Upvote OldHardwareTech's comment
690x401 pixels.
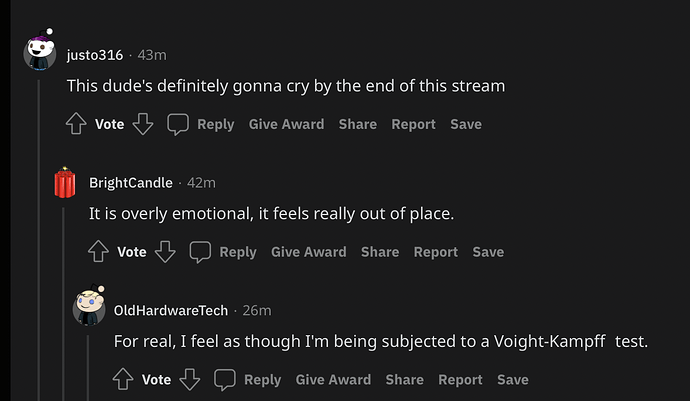click(123, 380)
